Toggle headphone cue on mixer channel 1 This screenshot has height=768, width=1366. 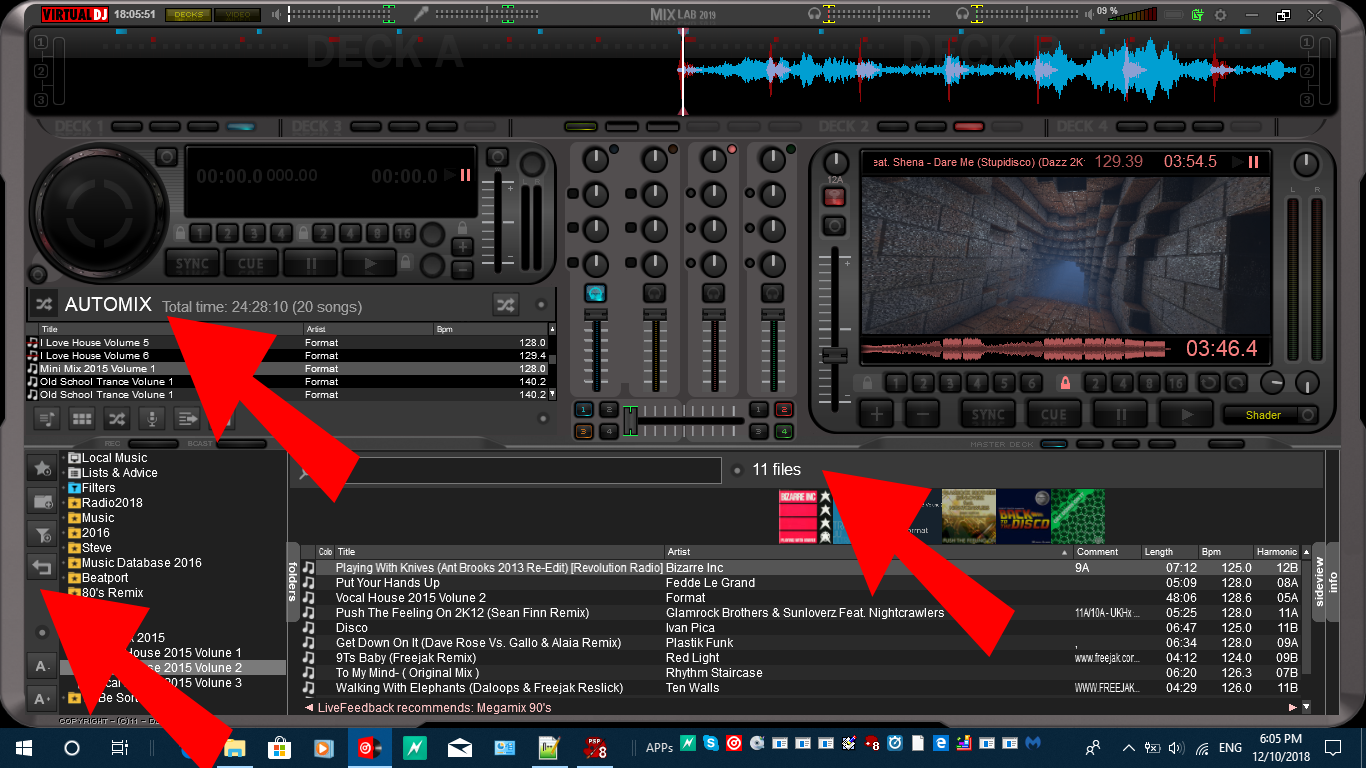(x=596, y=293)
